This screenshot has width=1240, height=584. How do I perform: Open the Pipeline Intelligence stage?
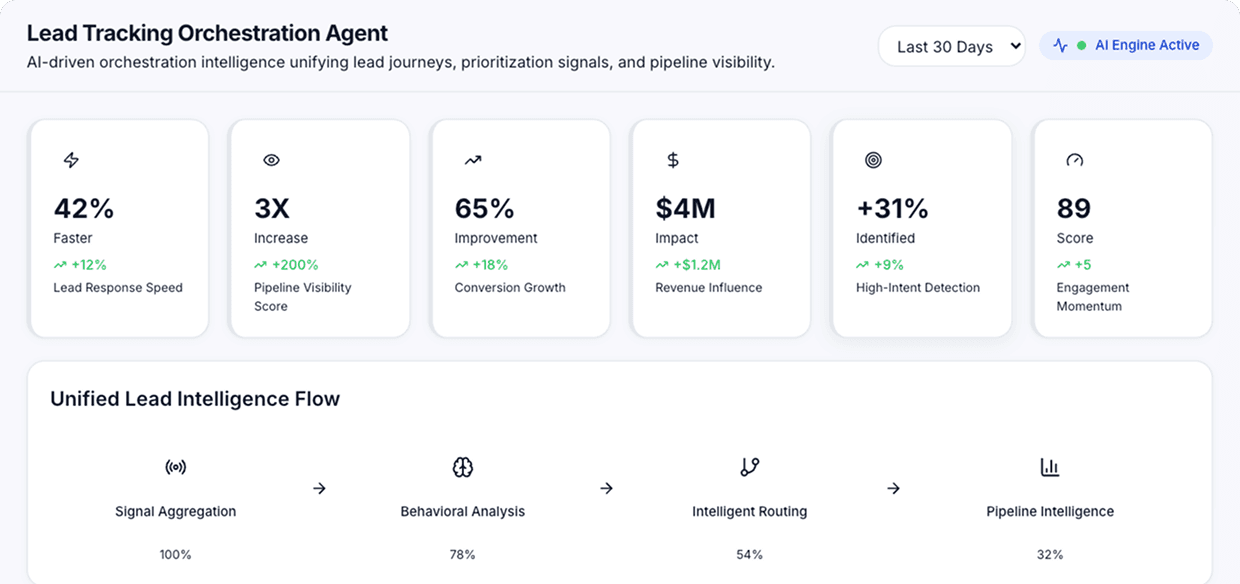click(1049, 511)
